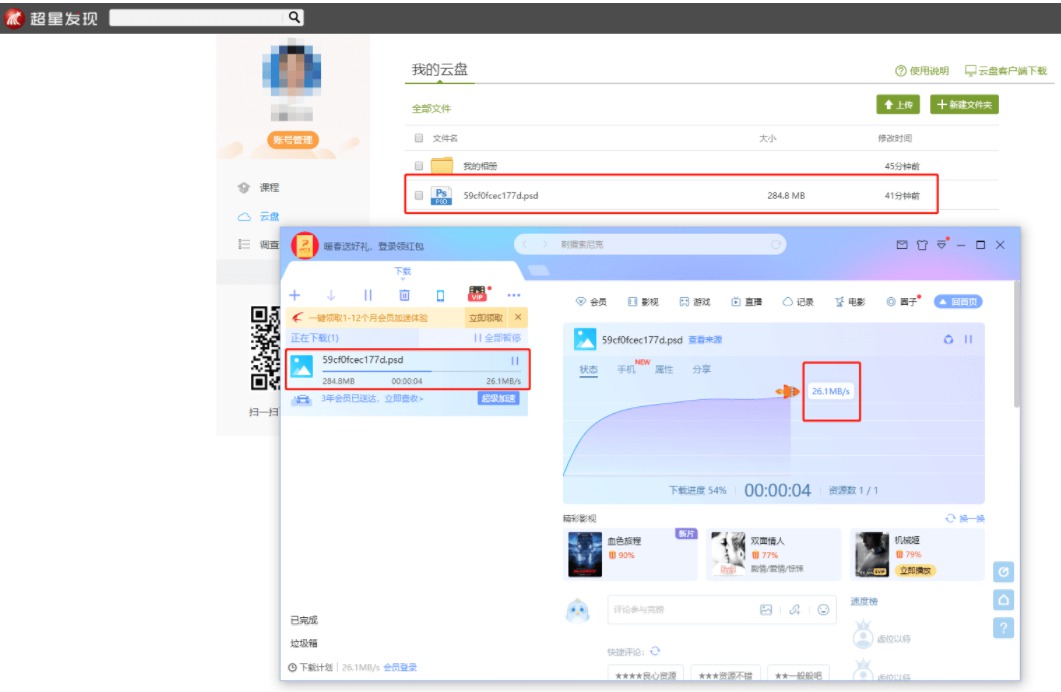Open the 云盘客户端下载 link
This screenshot has width=1061, height=692.
coord(1006,70)
